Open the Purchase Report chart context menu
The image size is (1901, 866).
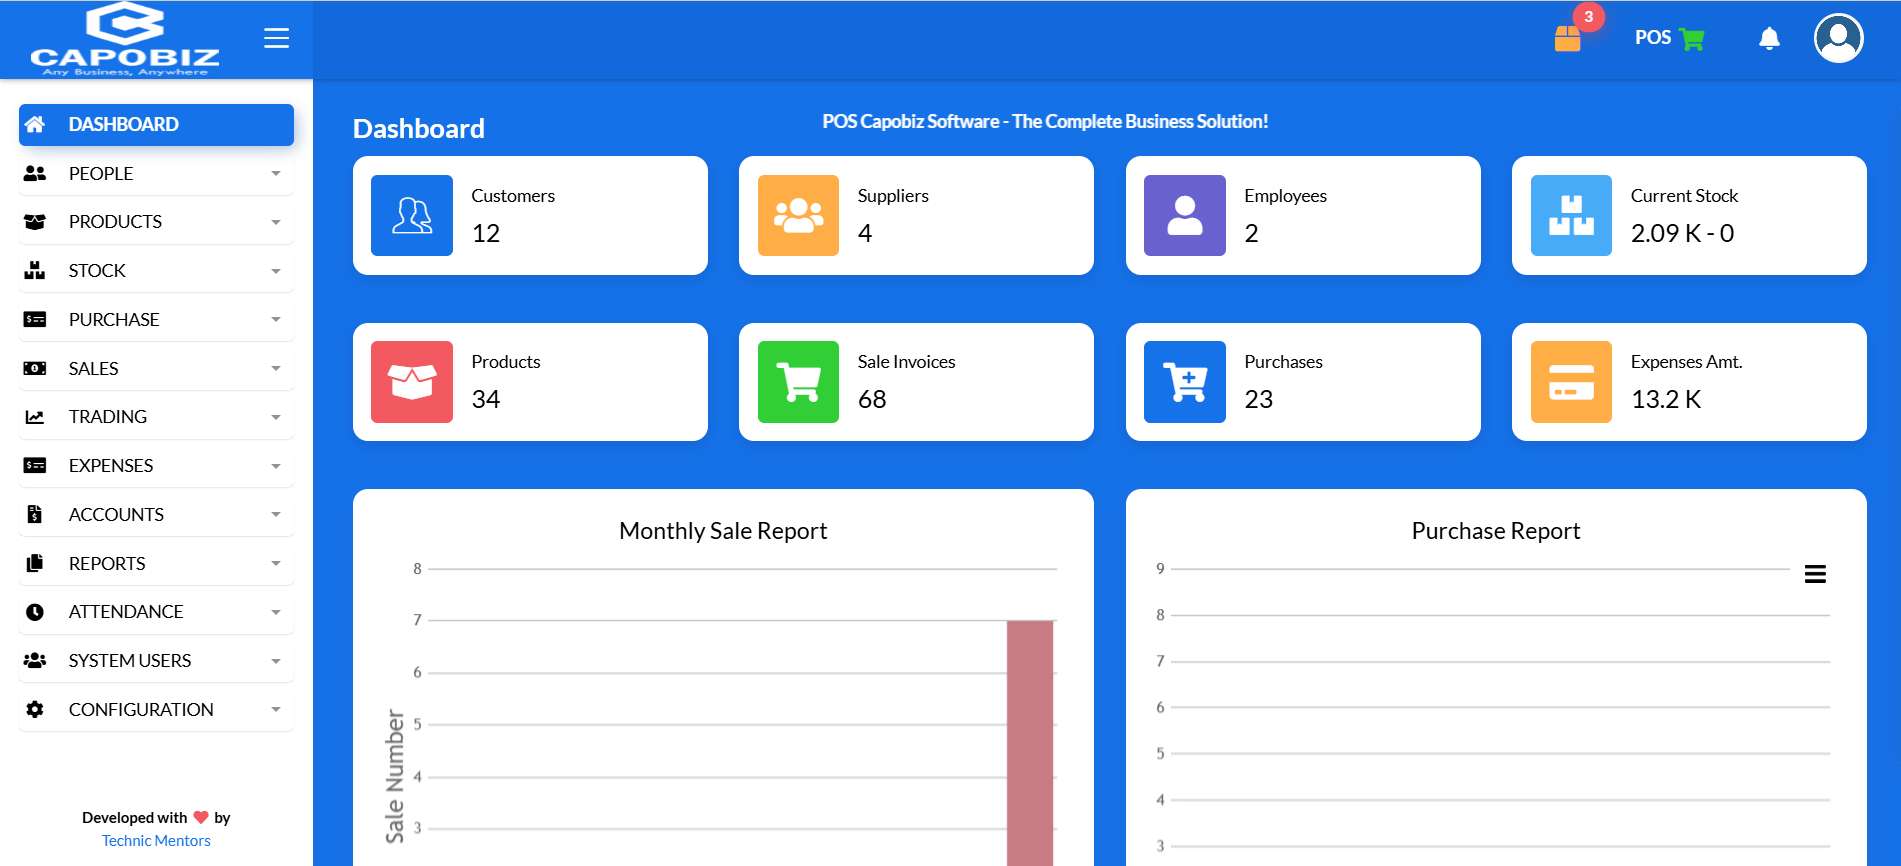click(1815, 574)
